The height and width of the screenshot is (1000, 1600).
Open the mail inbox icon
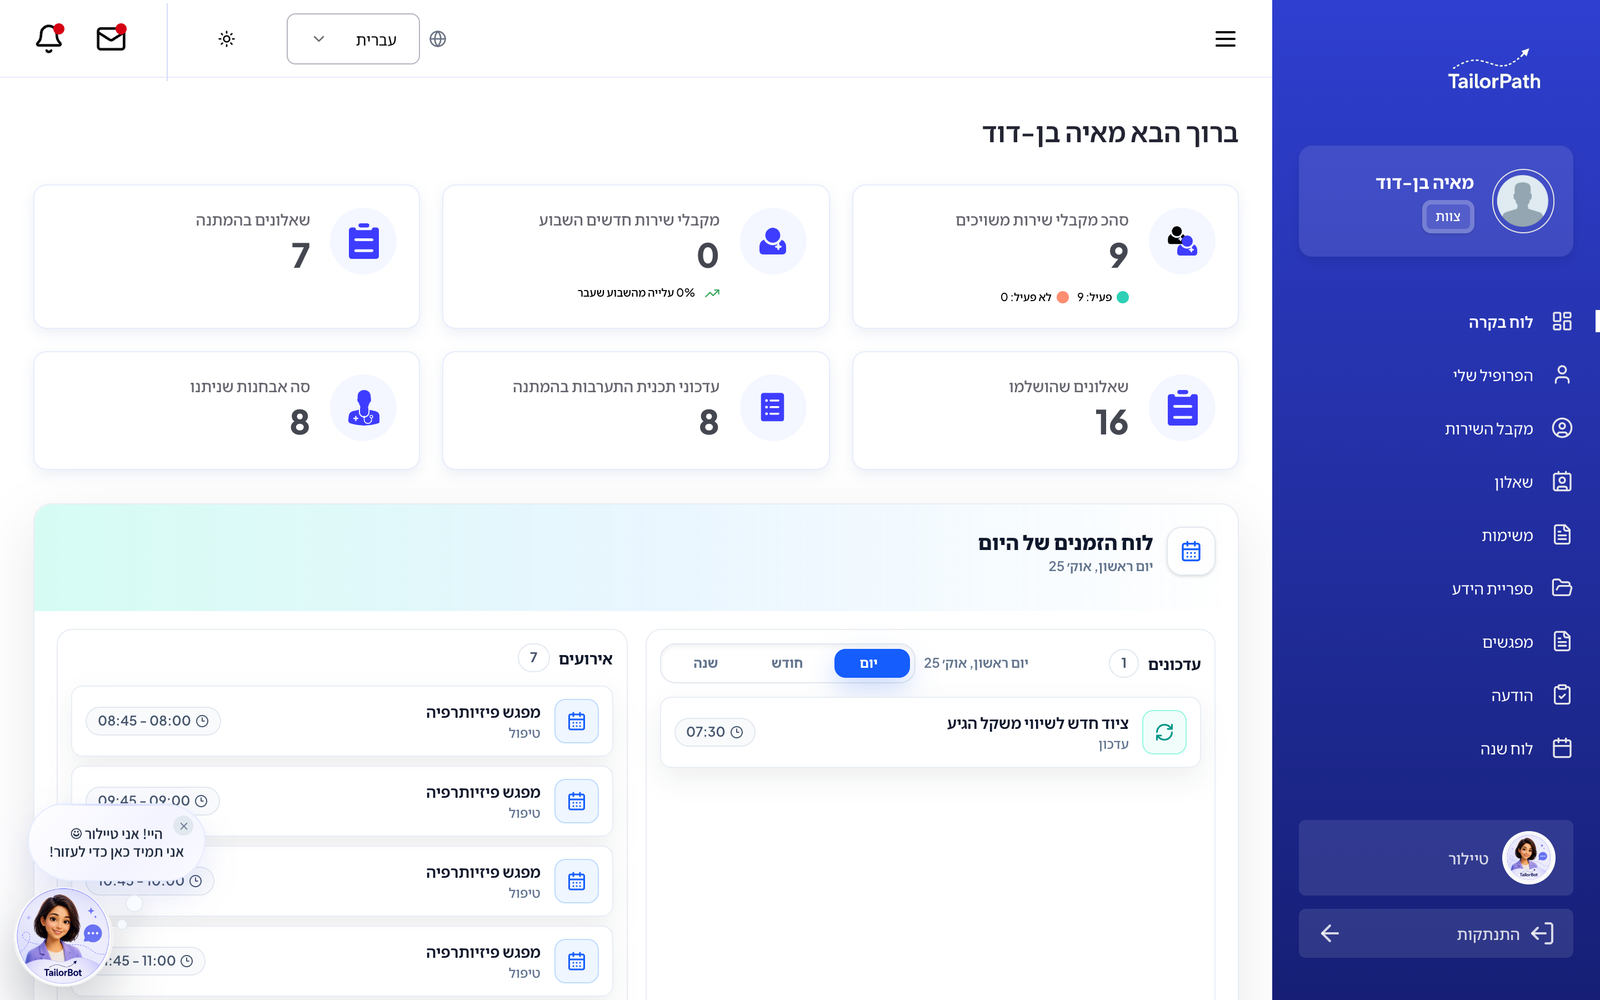(111, 38)
